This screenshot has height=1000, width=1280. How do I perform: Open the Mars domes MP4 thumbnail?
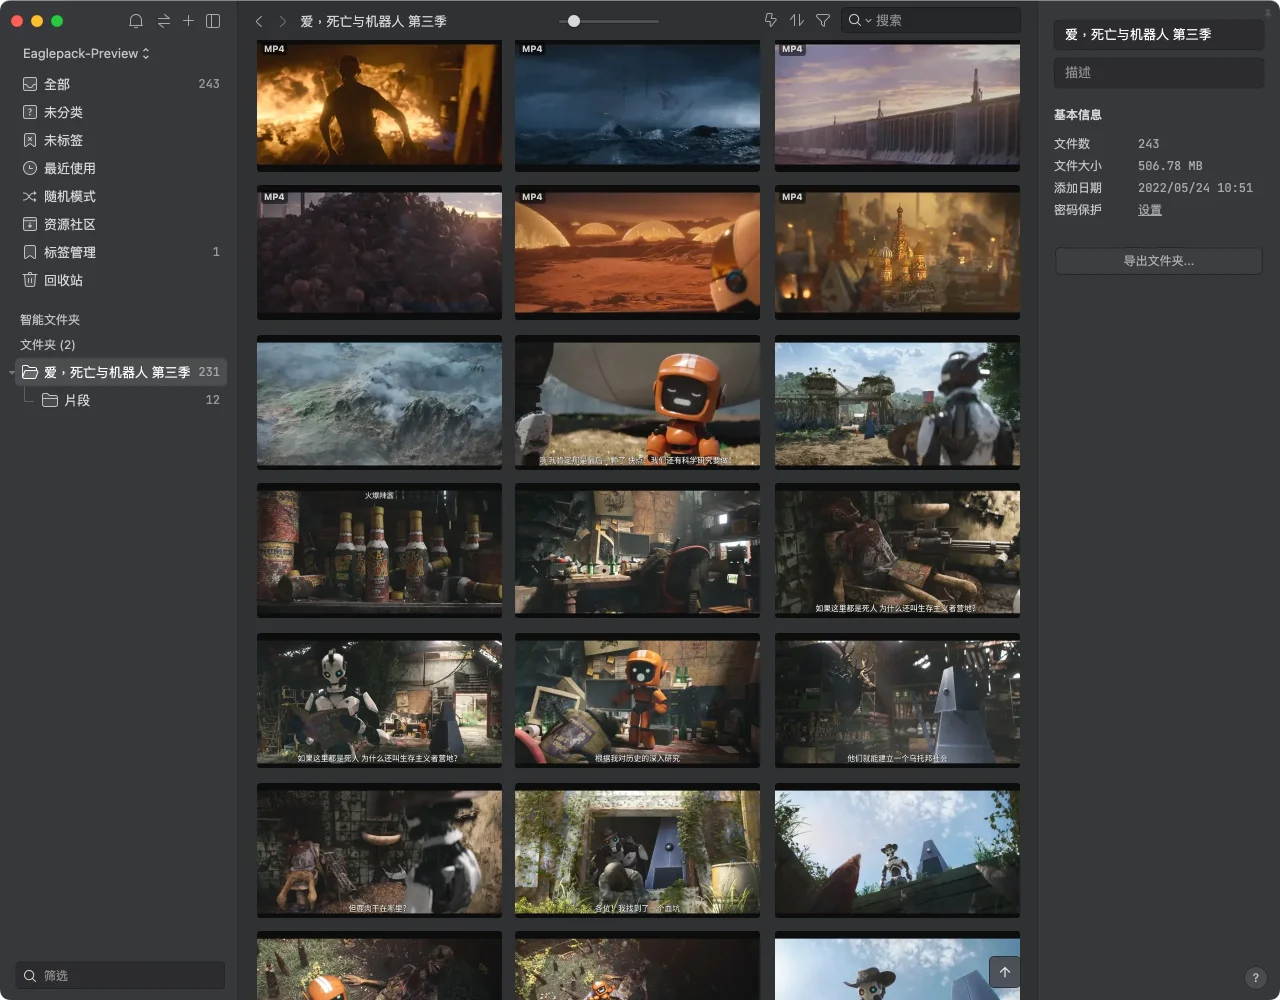(x=637, y=253)
